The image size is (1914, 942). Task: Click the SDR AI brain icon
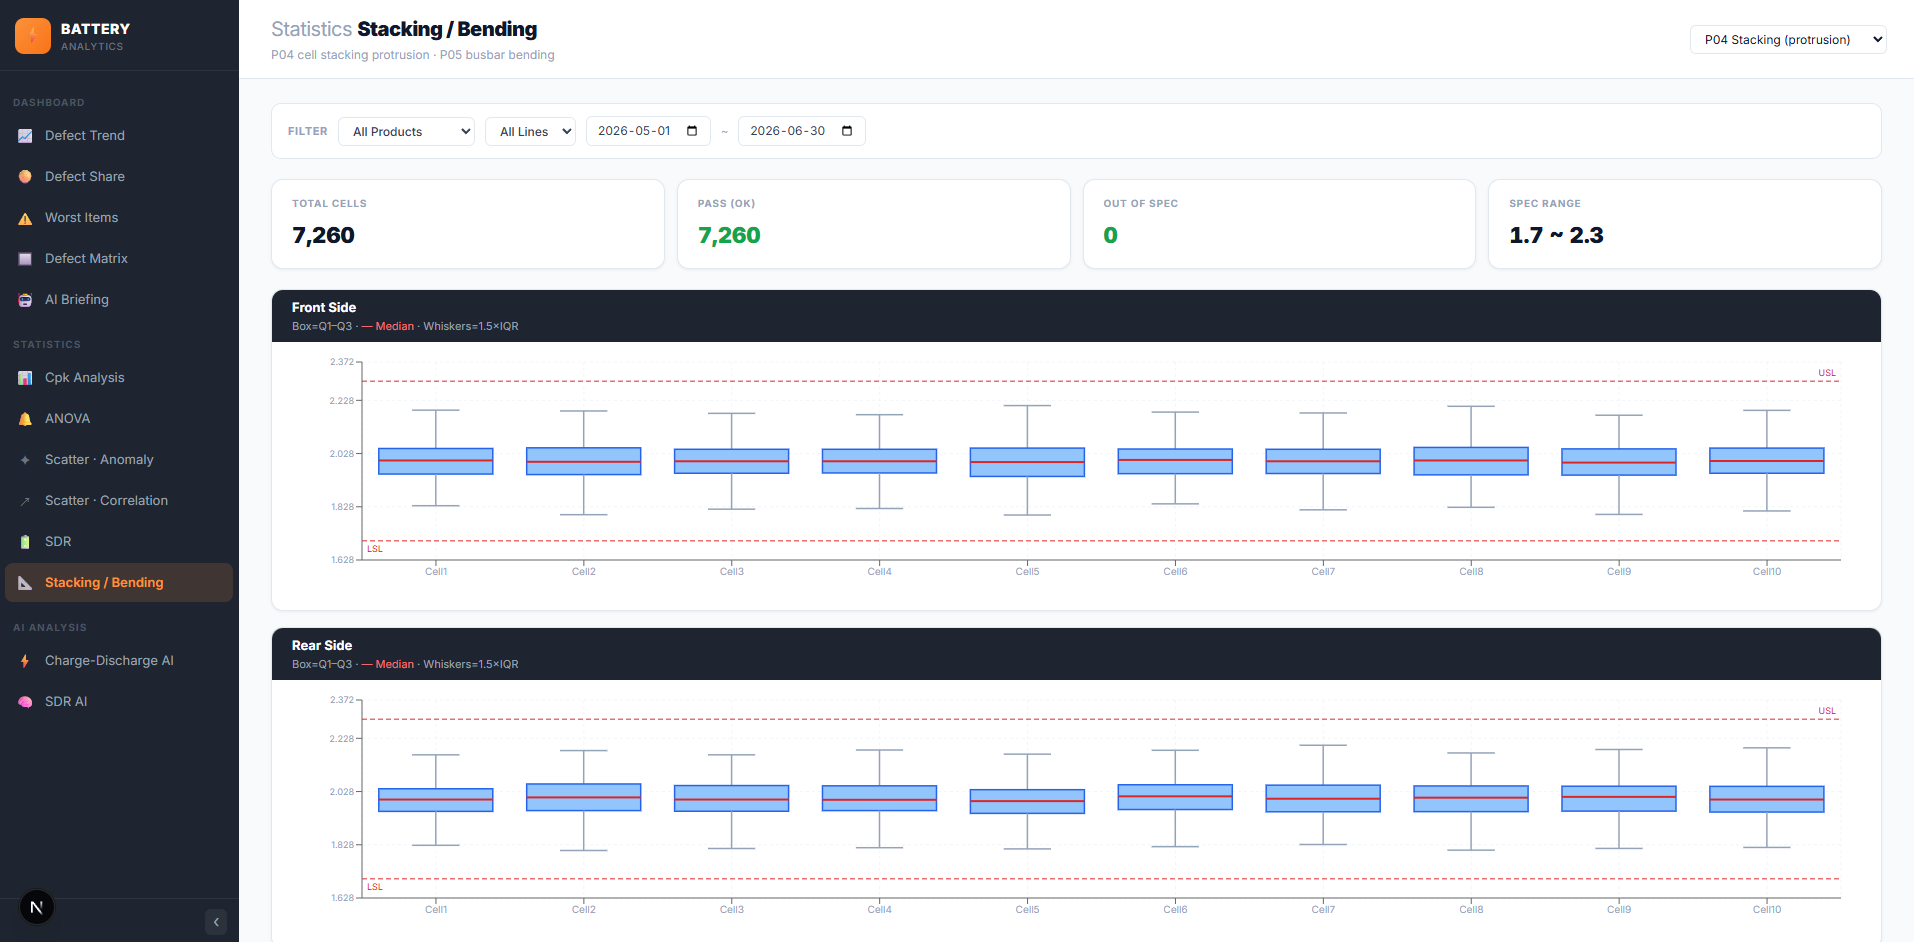(25, 702)
